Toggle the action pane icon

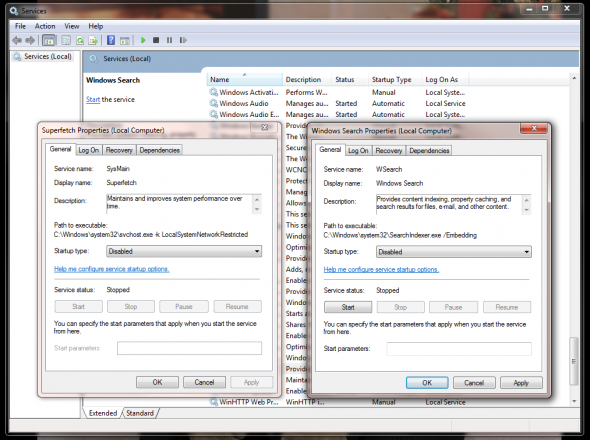point(125,40)
